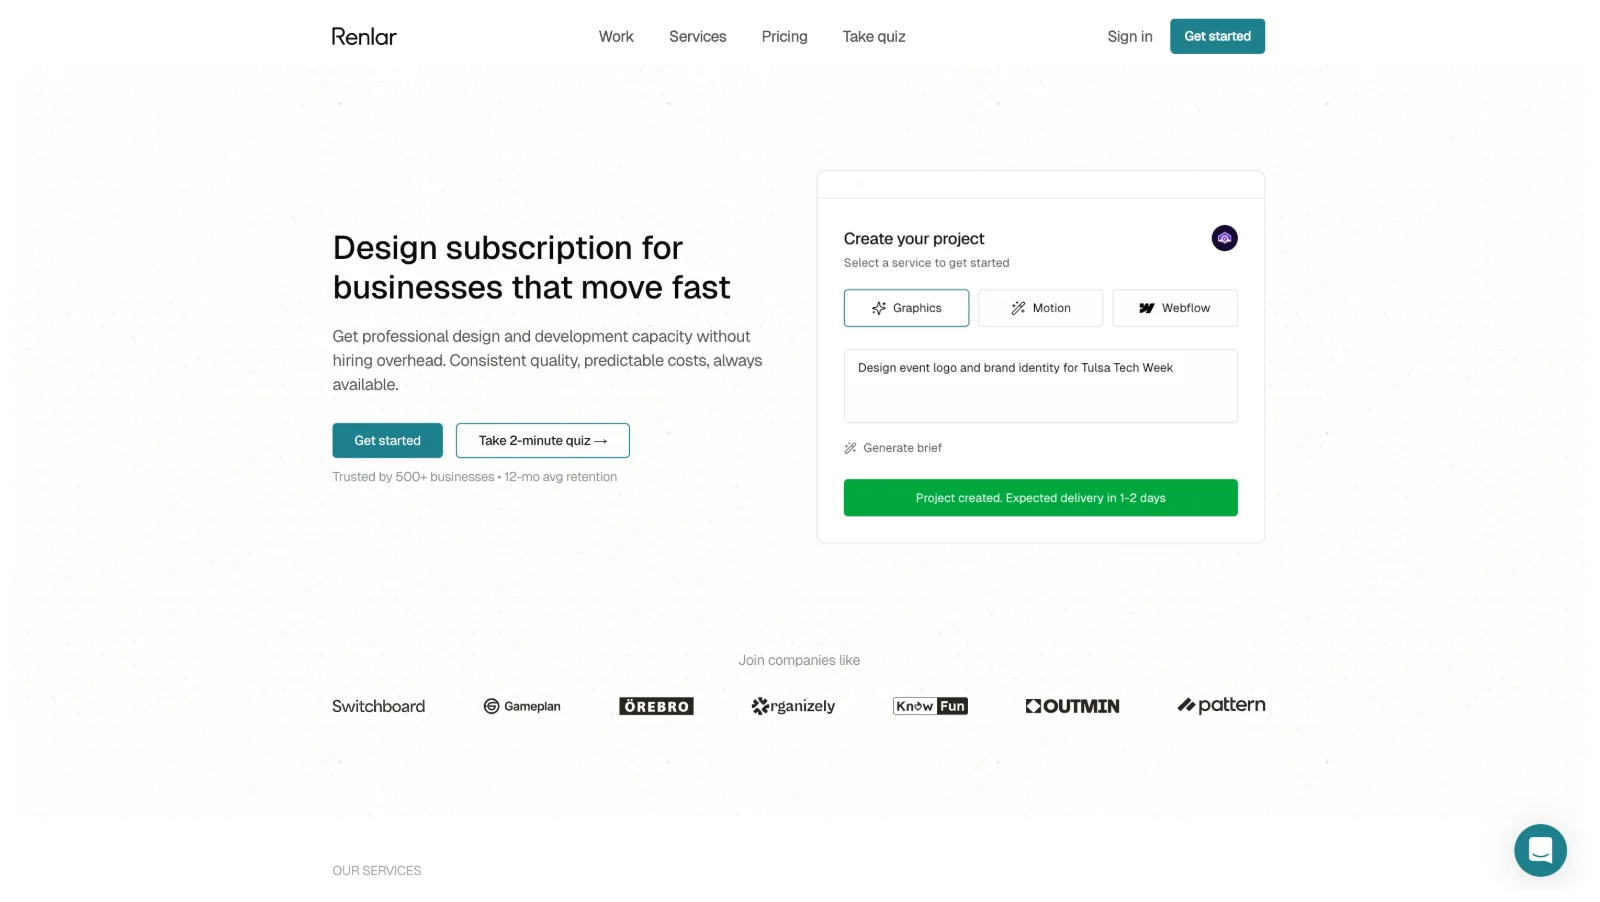The image size is (1600, 902).
Task: Click the project description text field
Action: 1040,385
